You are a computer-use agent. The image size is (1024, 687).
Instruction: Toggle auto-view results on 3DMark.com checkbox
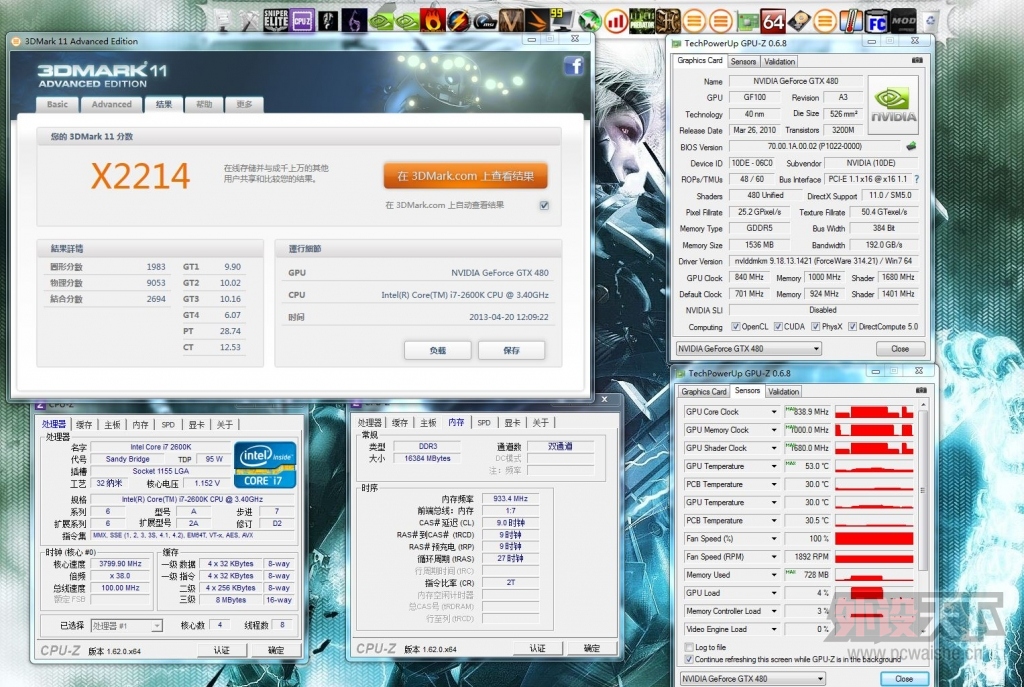544,205
